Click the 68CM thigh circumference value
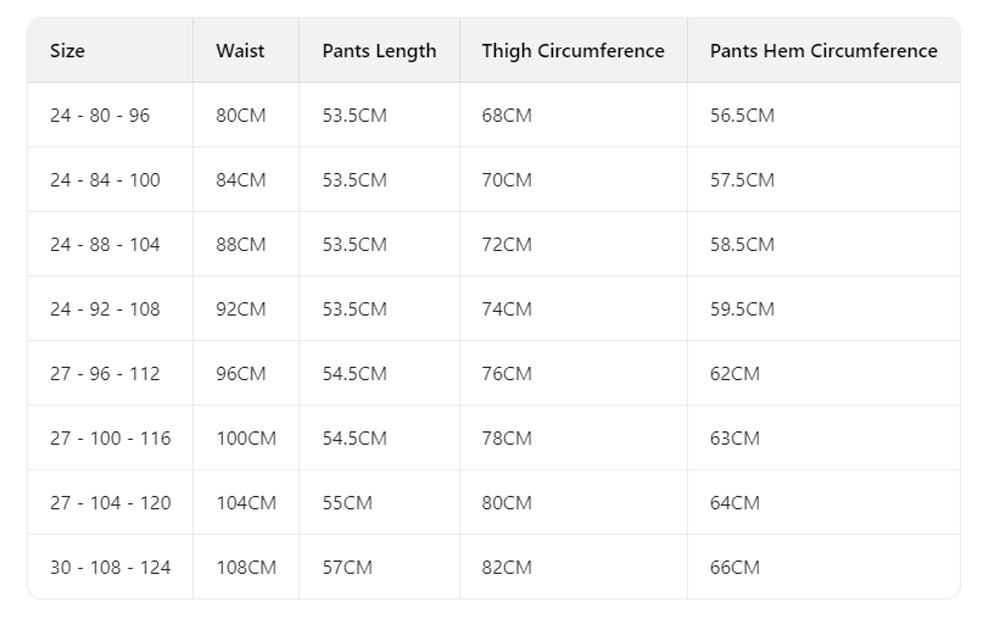Screen dimensions: 1000x619 tap(507, 115)
